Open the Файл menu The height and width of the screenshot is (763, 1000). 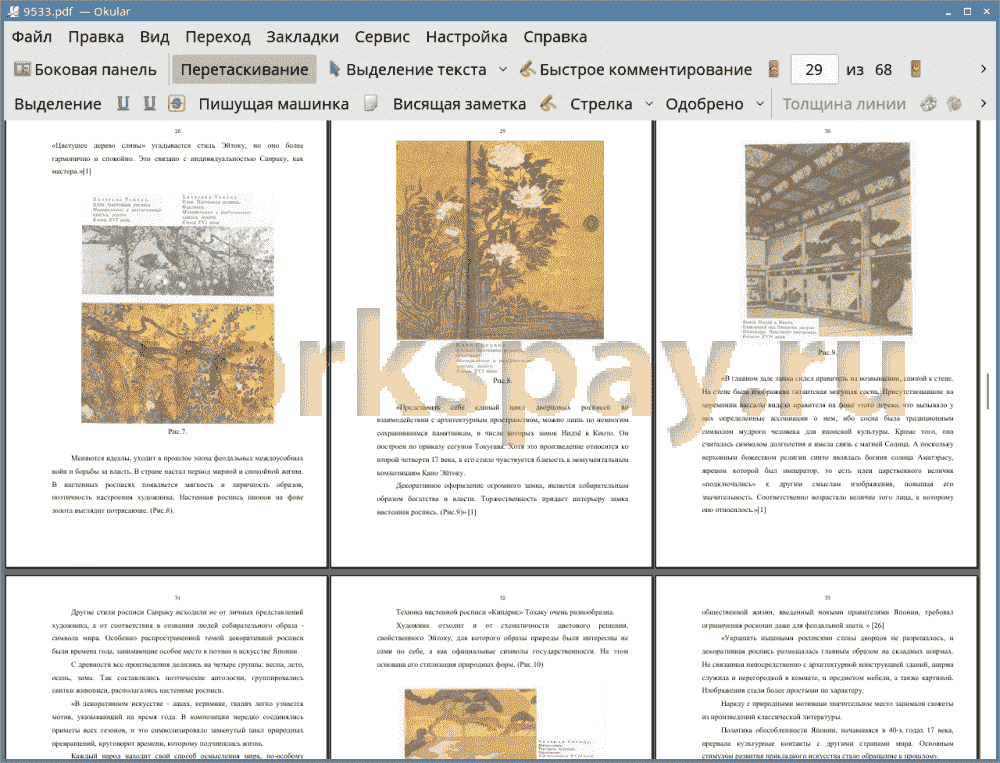(32, 37)
